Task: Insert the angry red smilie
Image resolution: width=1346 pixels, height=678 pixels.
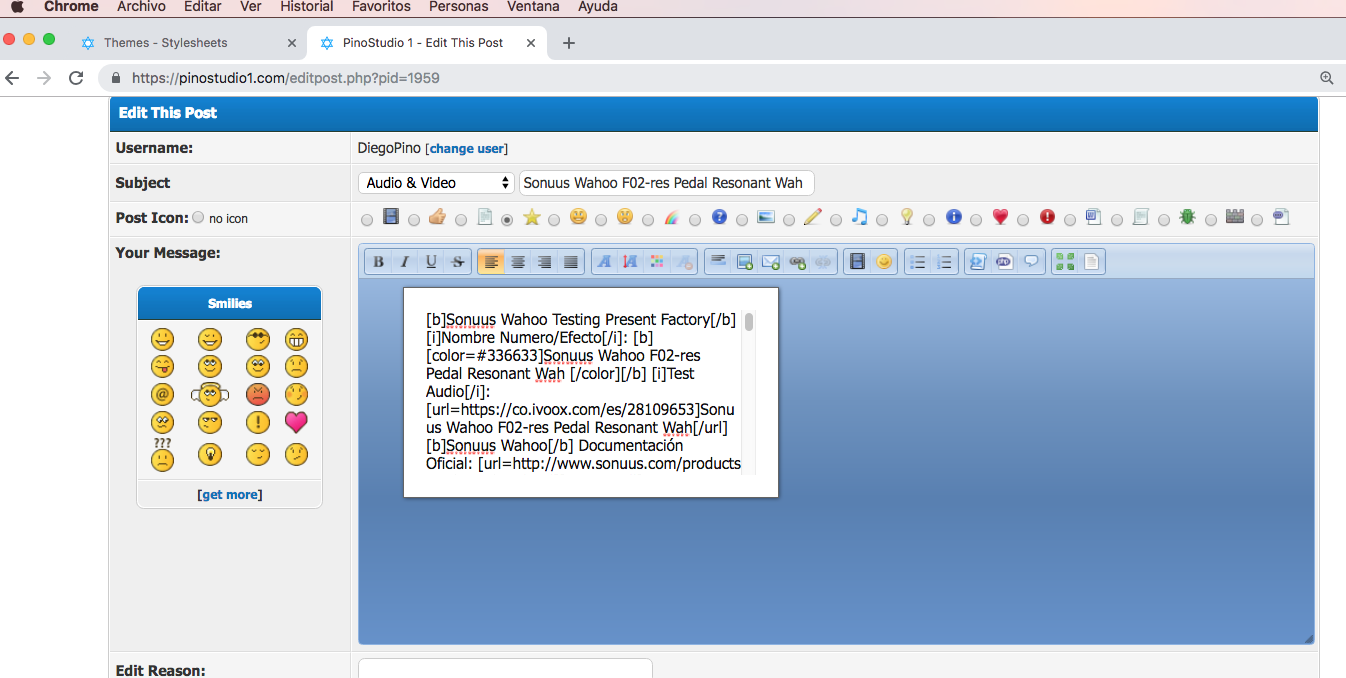Action: coord(258,394)
